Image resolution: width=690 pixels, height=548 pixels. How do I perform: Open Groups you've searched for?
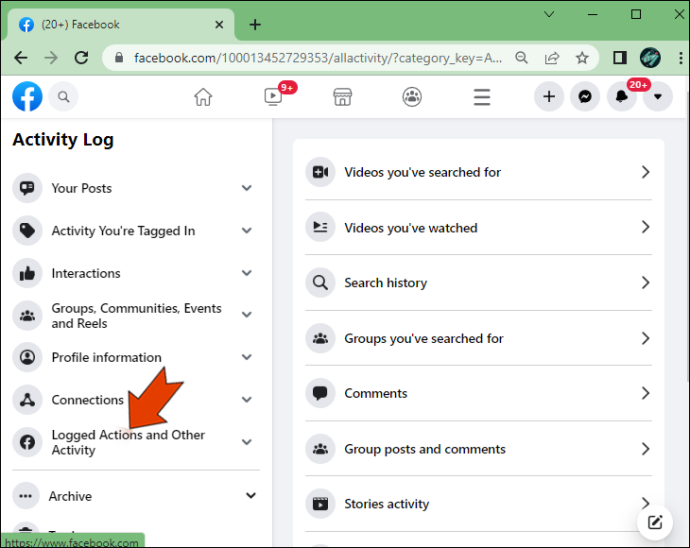tap(478, 338)
